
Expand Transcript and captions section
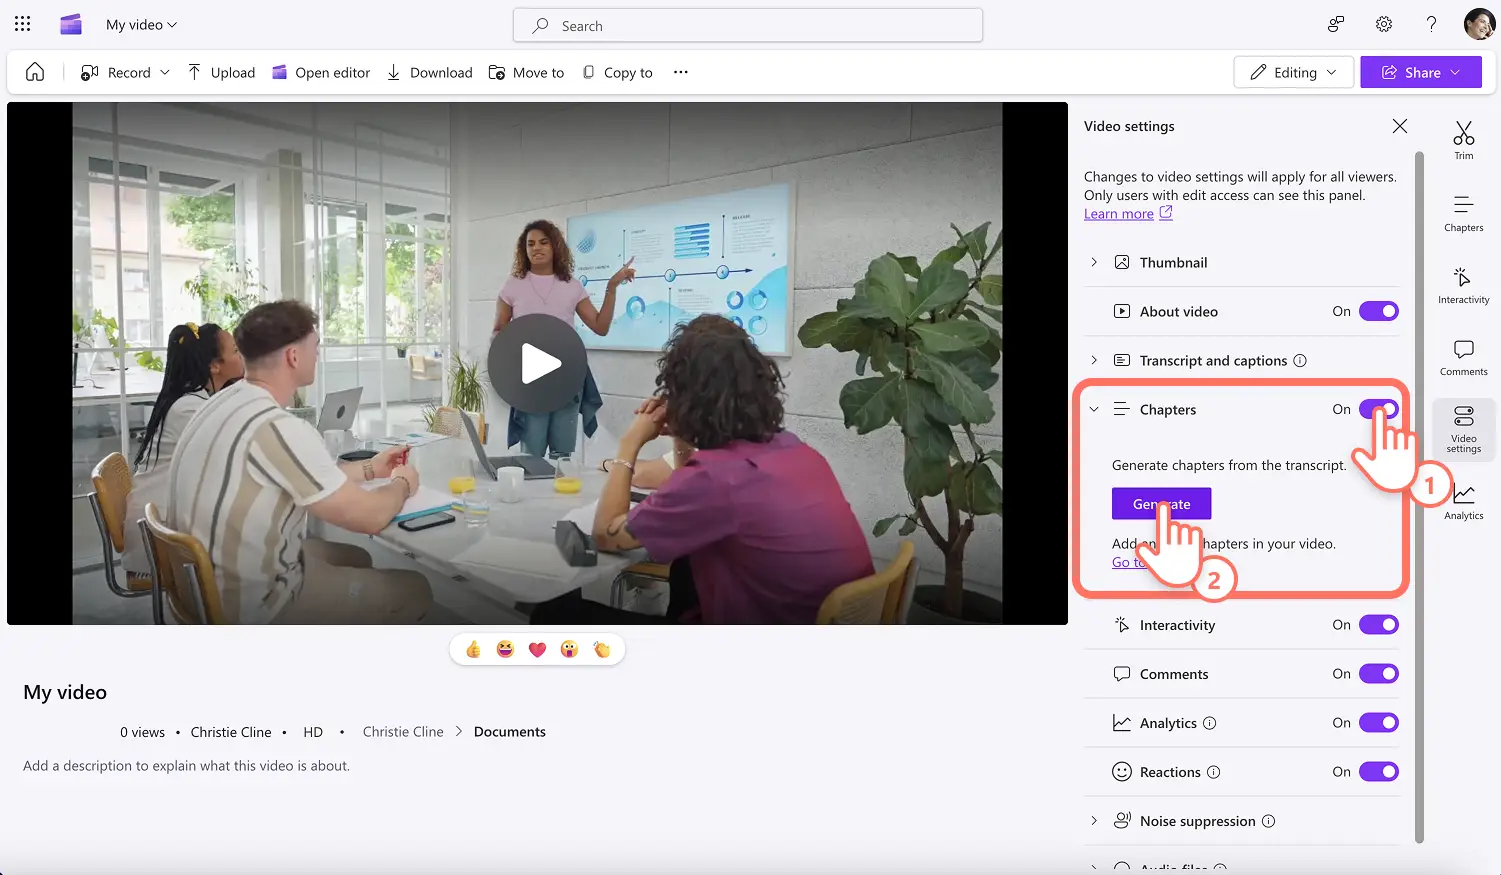1094,360
